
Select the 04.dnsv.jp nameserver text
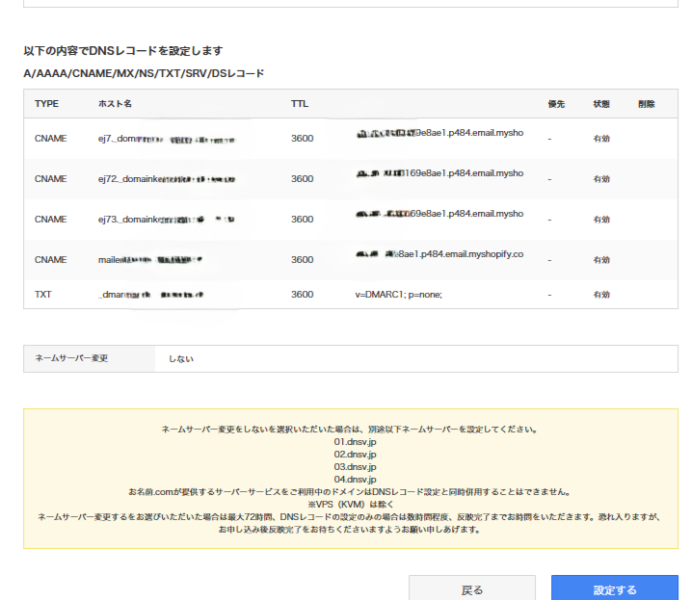[355, 479]
